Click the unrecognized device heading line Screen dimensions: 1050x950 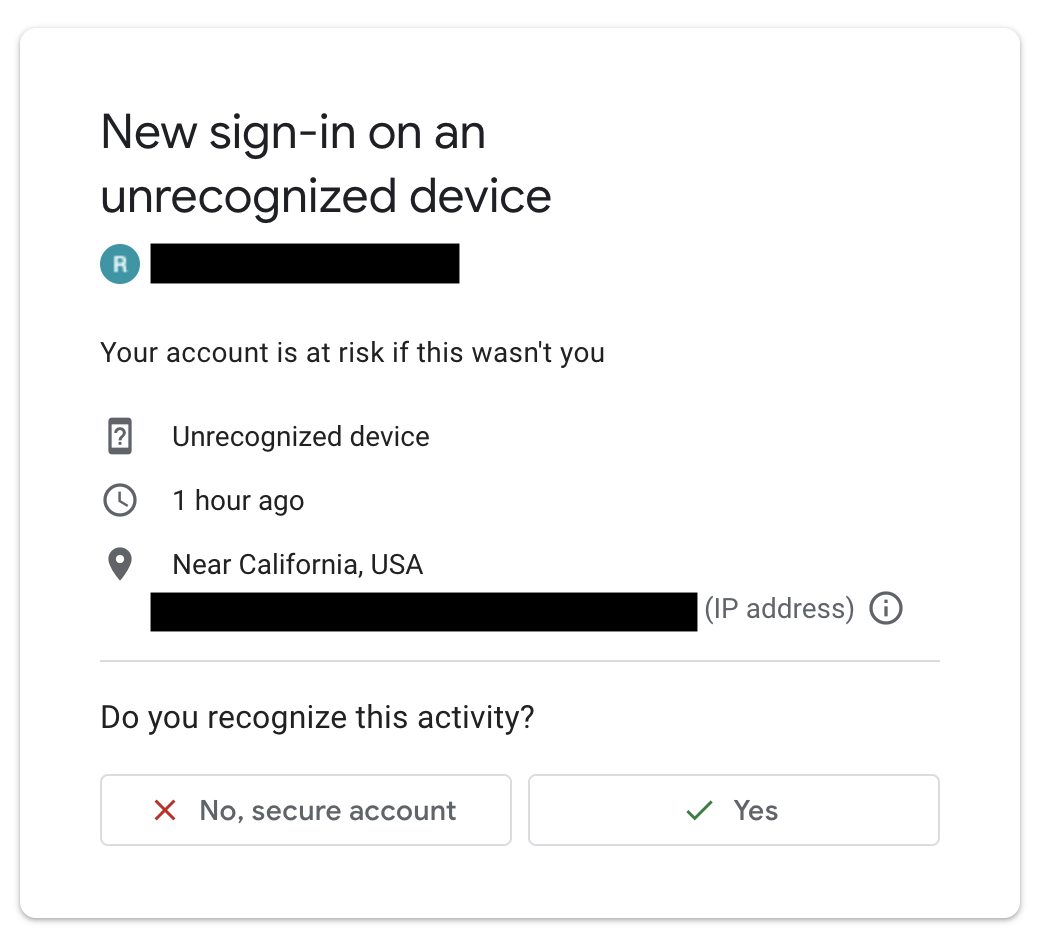tap(325, 197)
